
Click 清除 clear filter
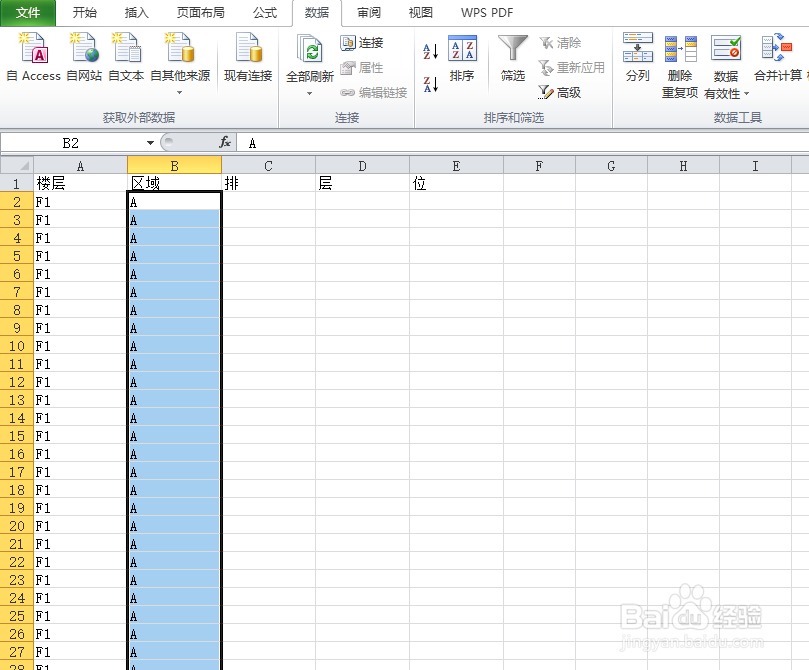coord(560,43)
